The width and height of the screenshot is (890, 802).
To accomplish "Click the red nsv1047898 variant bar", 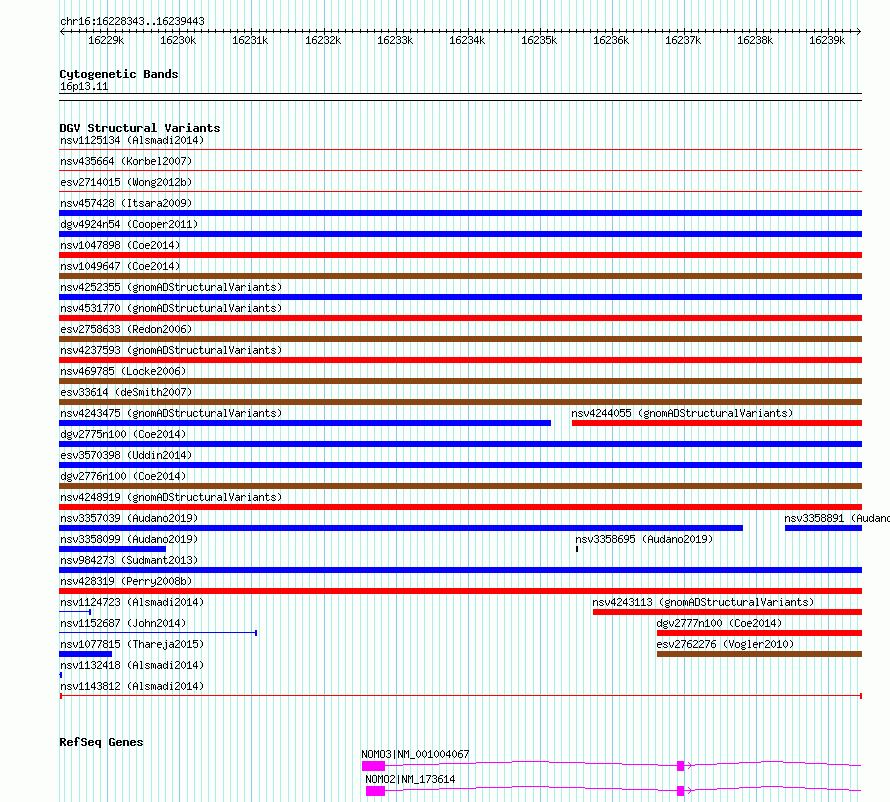I will pyautogui.click(x=460, y=255).
